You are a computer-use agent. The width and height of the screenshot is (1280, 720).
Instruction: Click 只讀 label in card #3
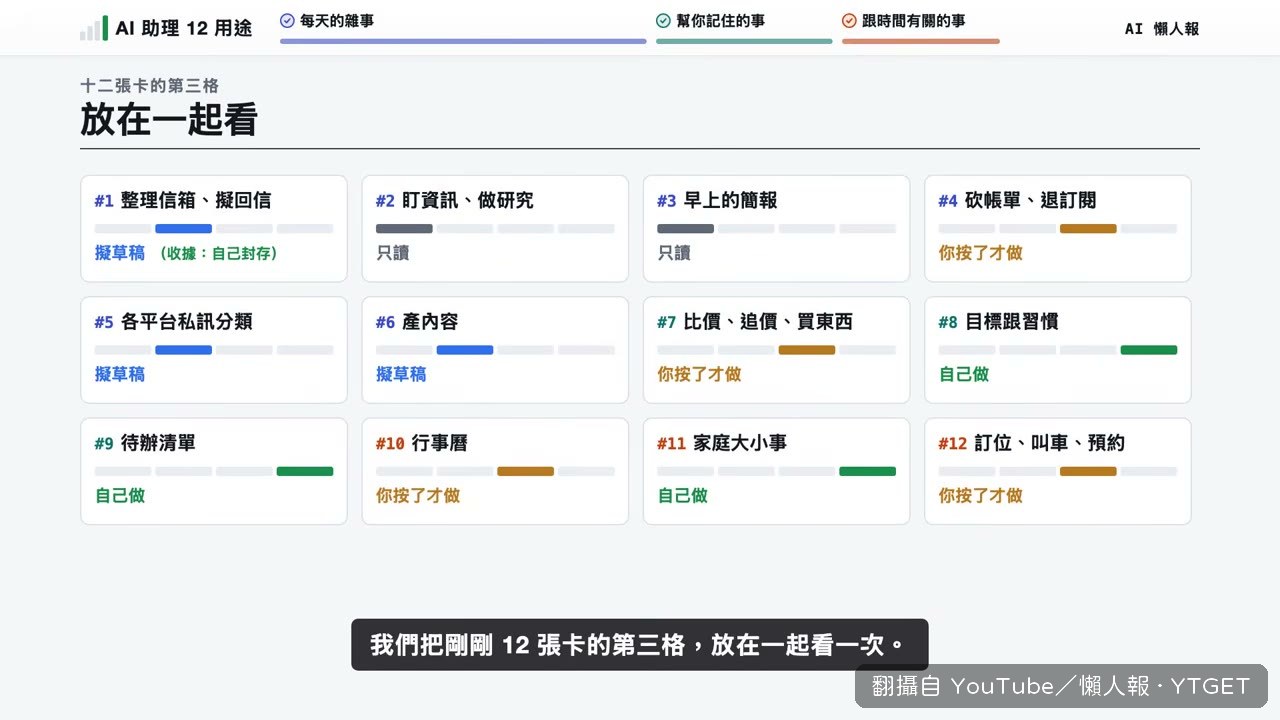pyautogui.click(x=674, y=253)
